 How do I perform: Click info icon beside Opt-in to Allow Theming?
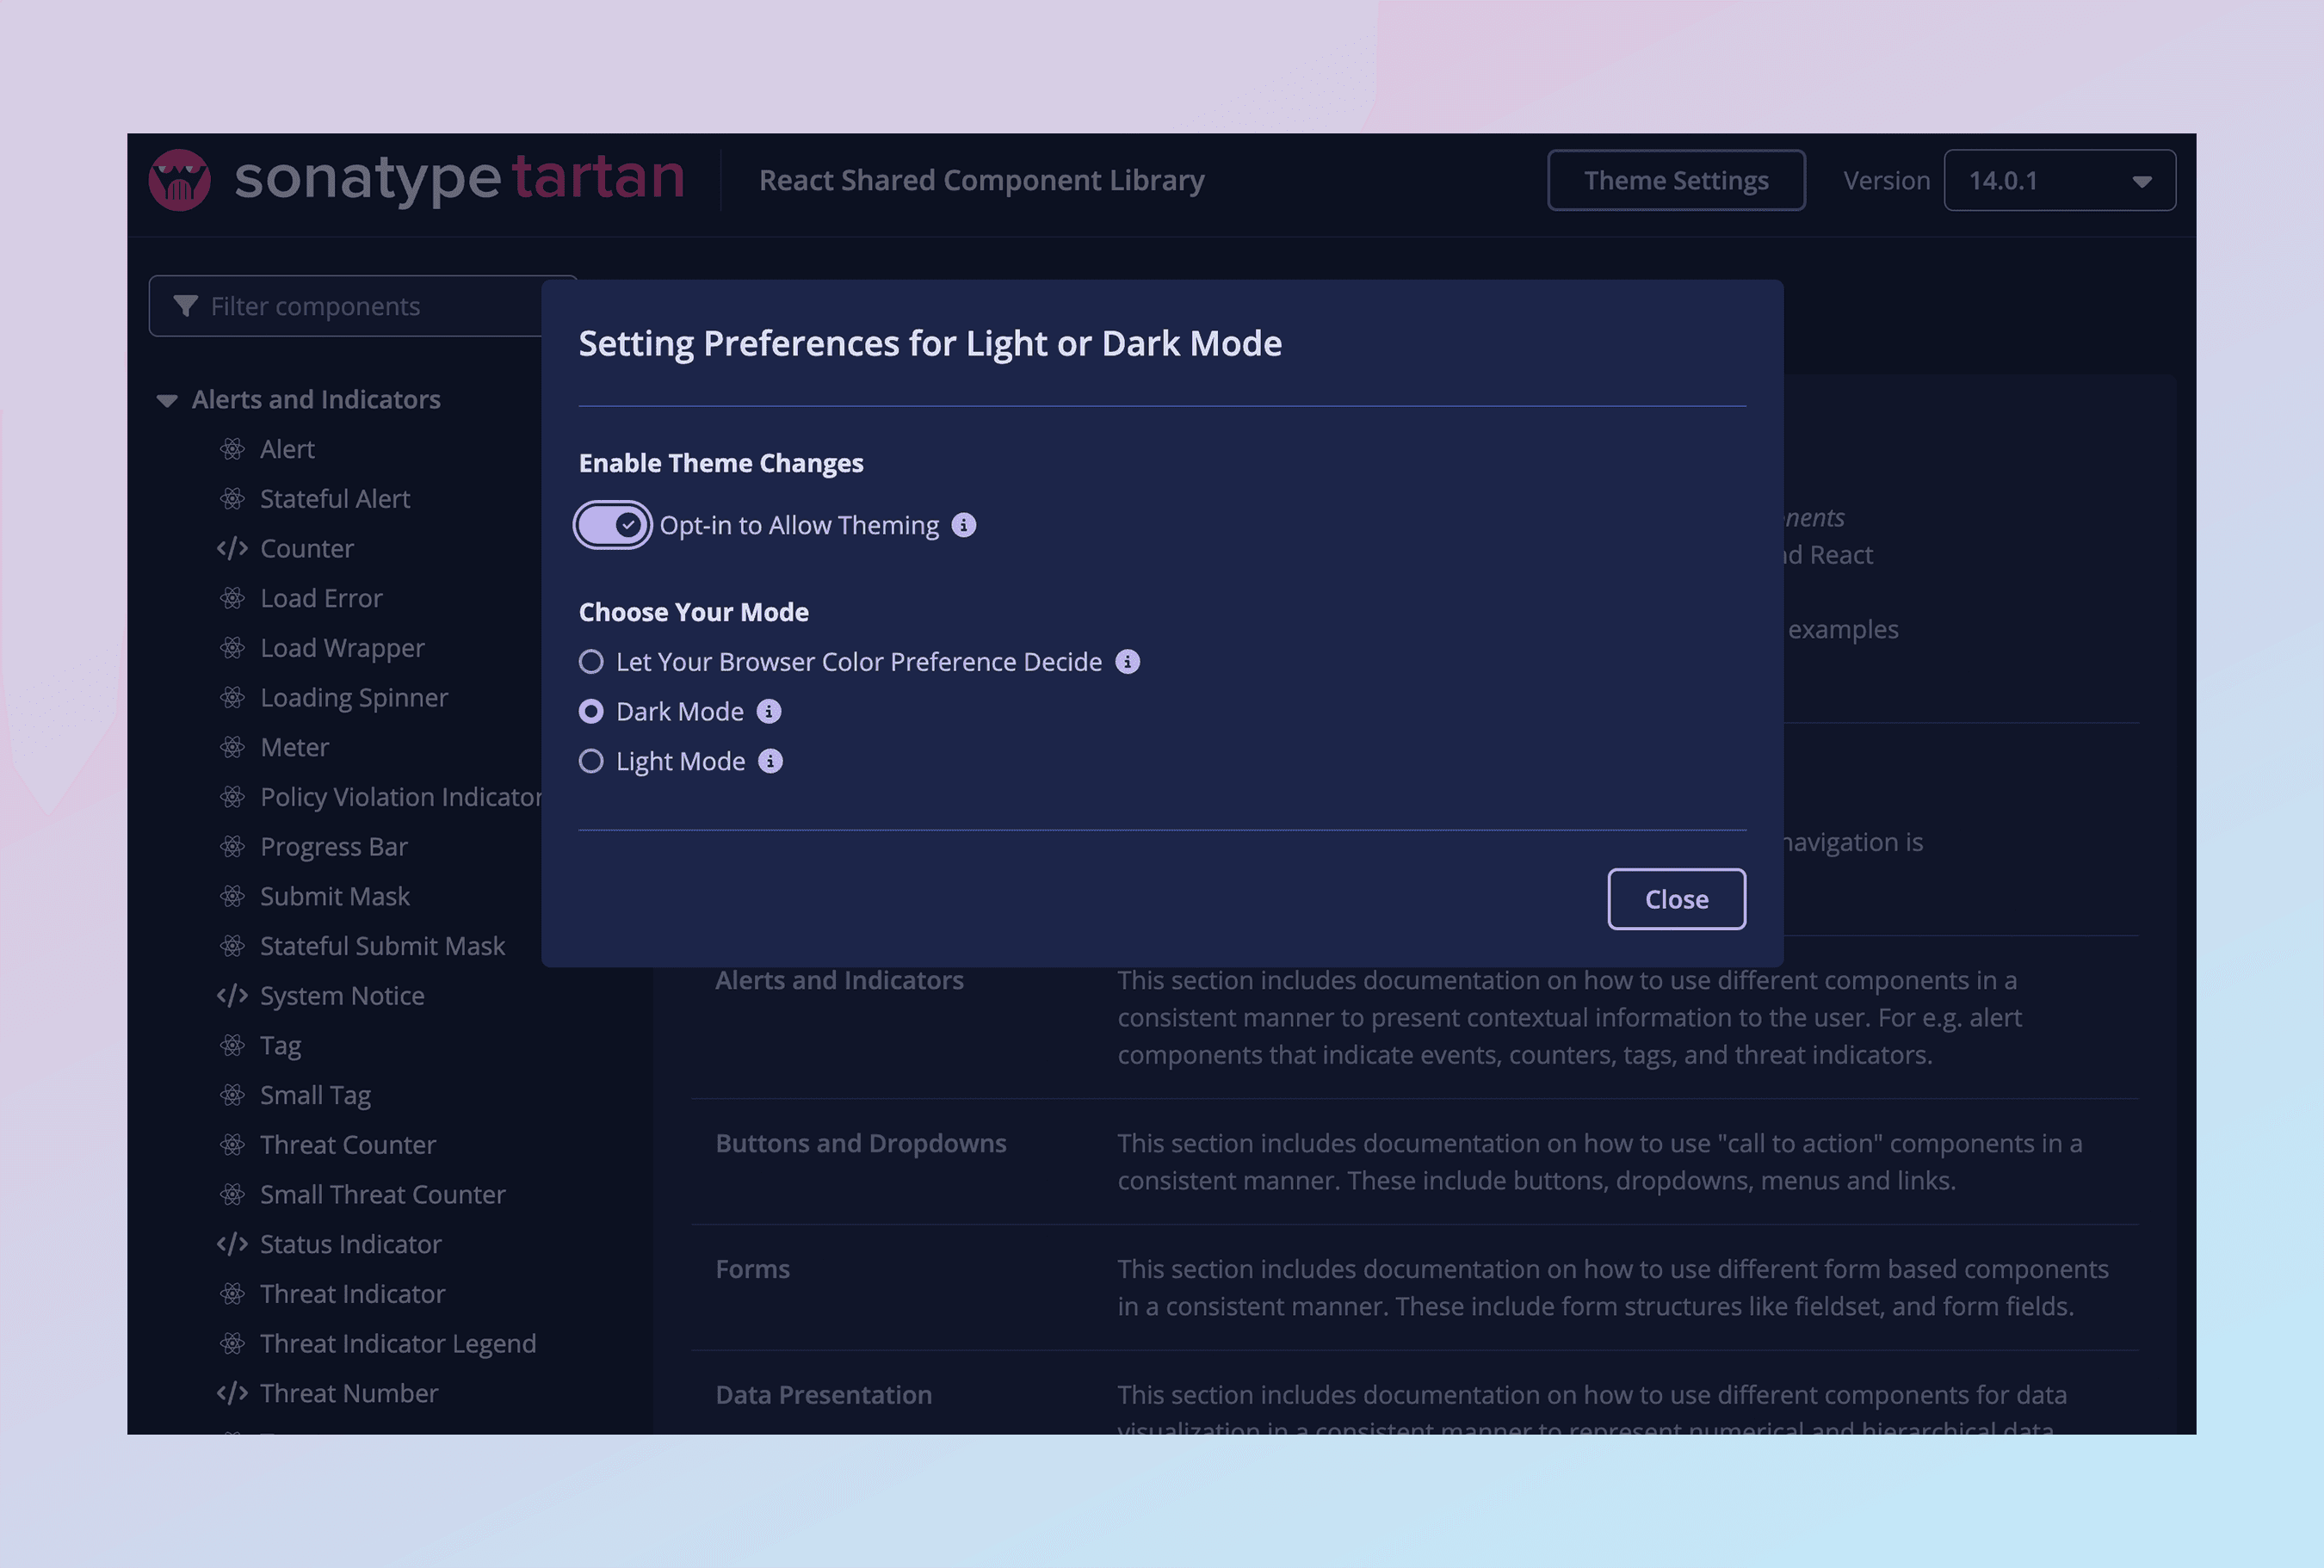964,525
